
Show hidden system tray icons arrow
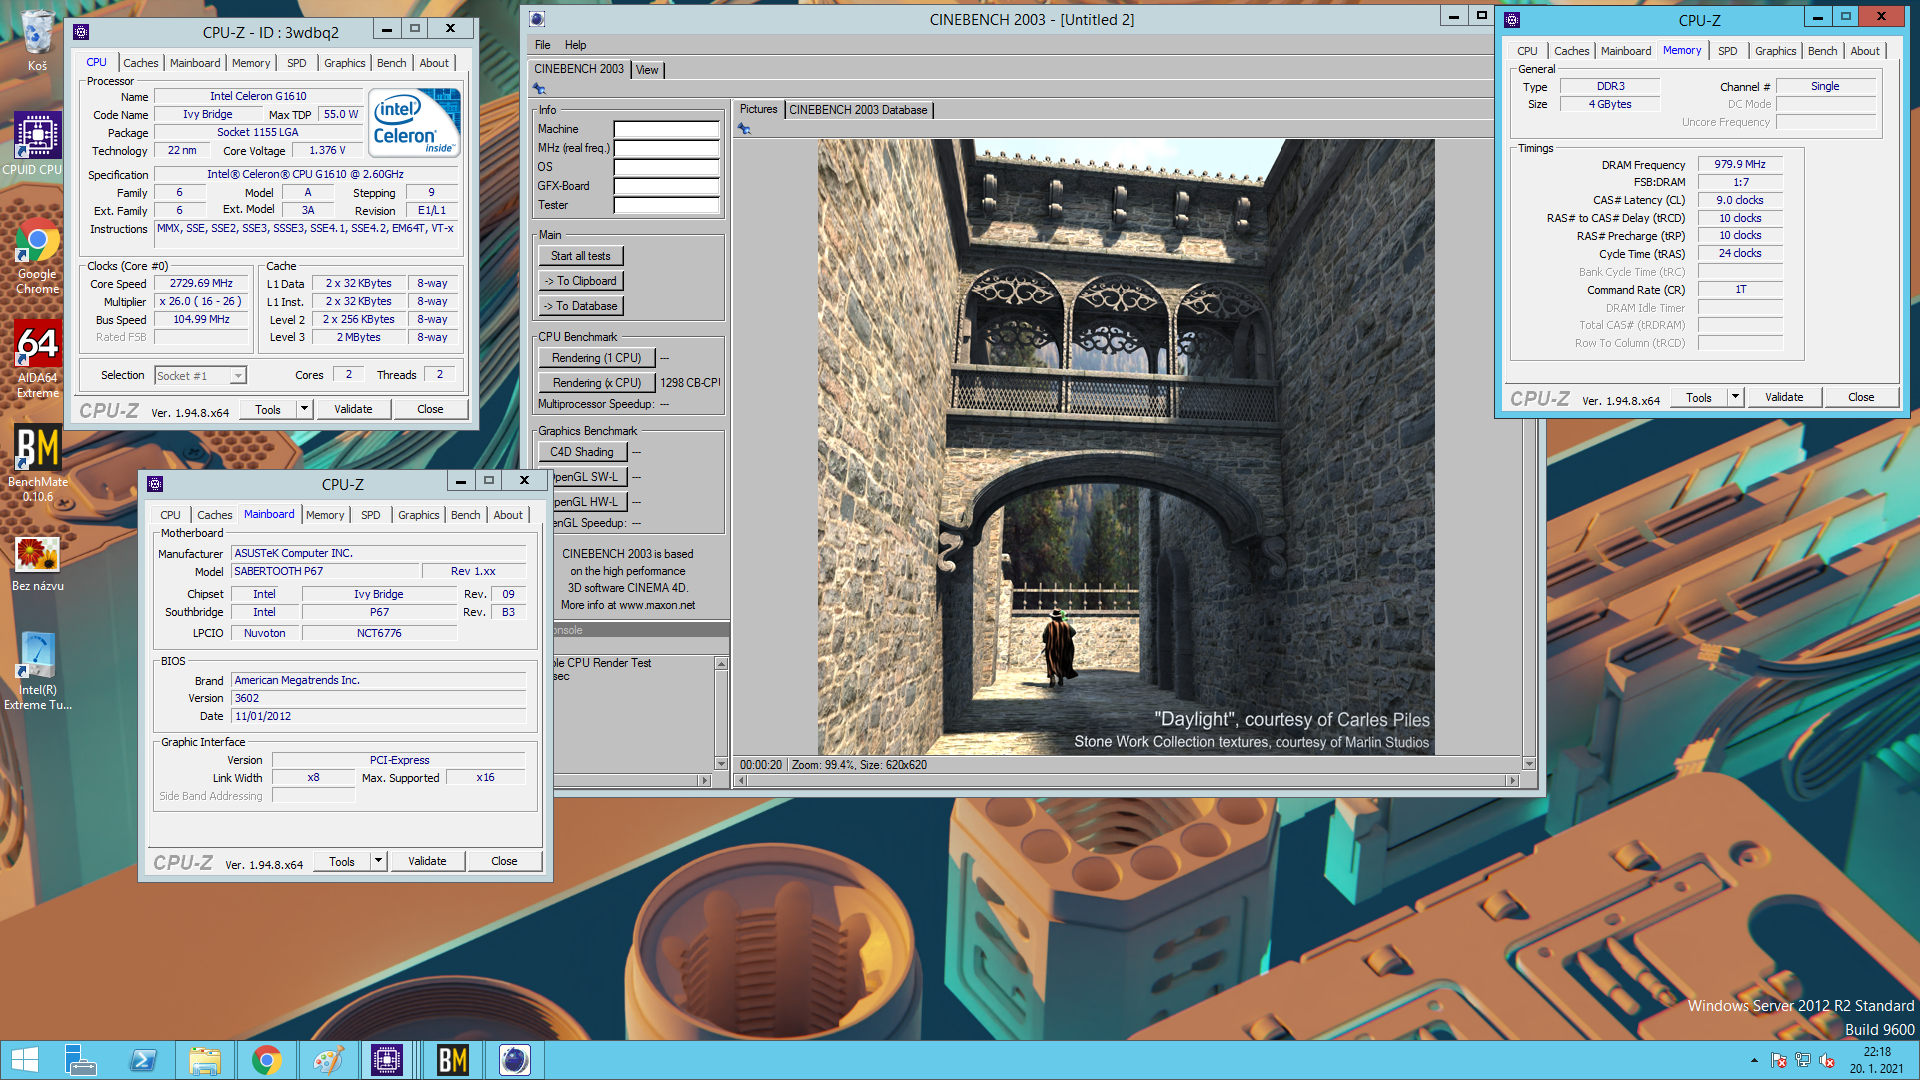click(1754, 1061)
